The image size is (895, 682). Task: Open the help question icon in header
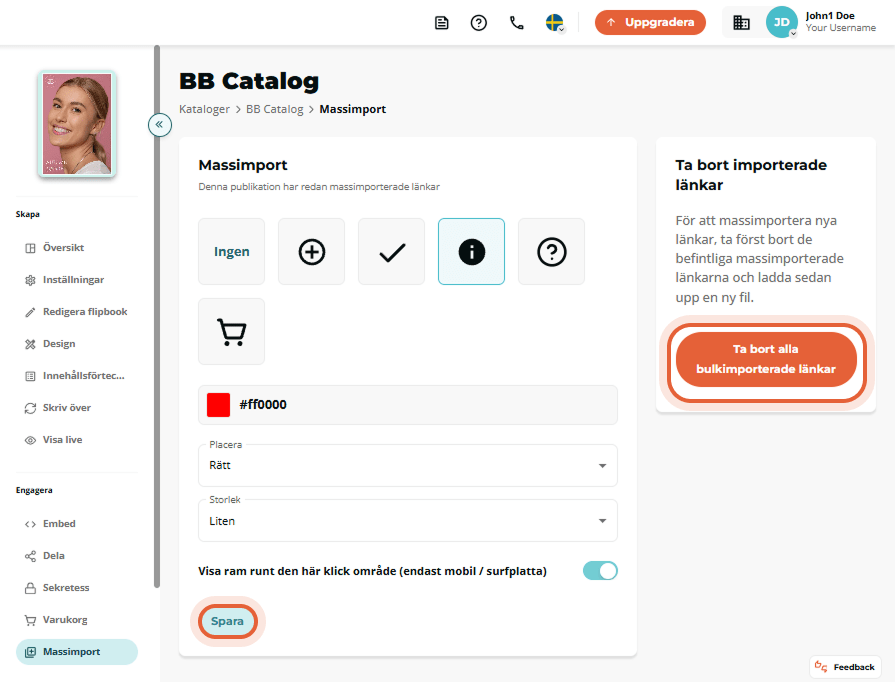[x=479, y=23]
